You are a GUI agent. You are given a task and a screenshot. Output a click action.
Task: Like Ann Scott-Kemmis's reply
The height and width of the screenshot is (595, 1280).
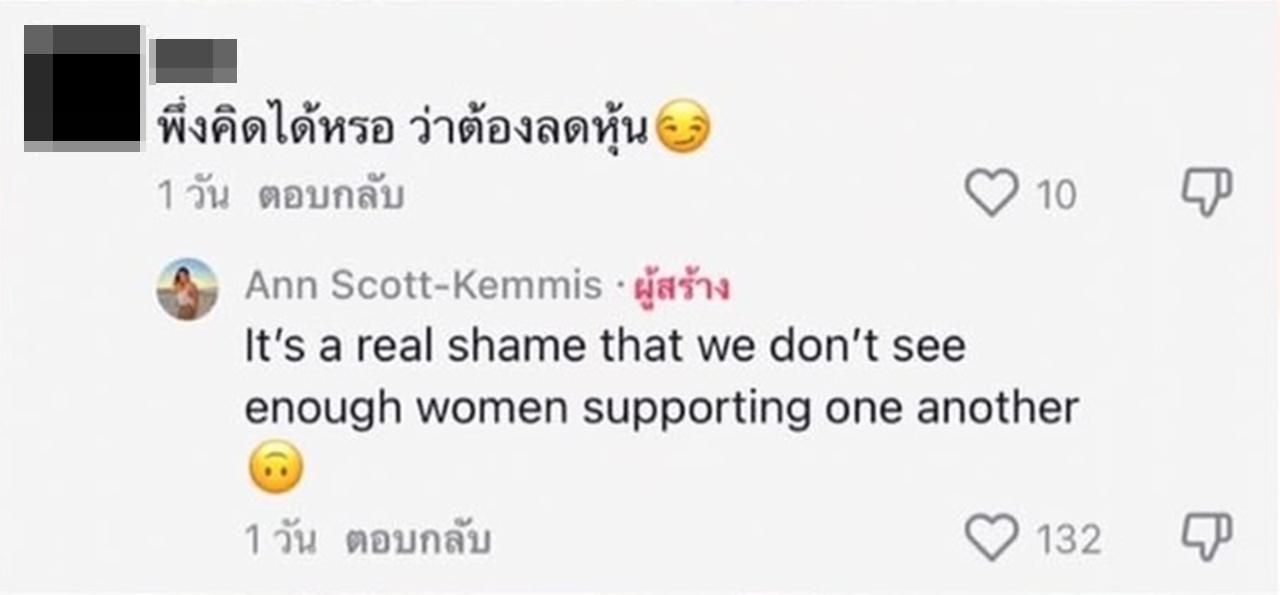coord(991,538)
